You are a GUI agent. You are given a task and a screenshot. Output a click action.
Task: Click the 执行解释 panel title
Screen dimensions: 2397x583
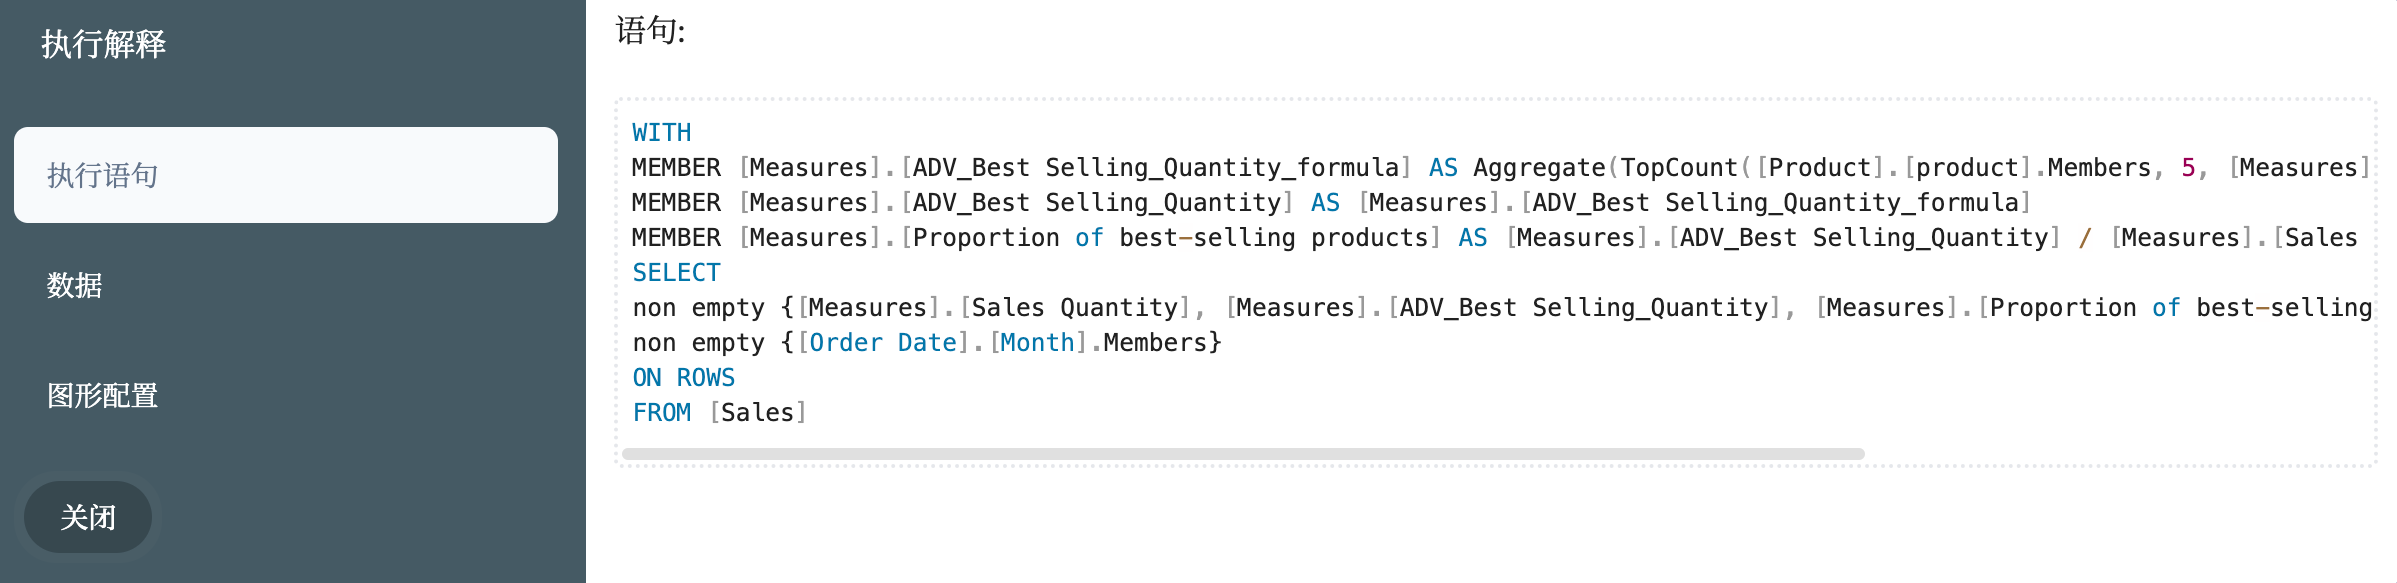coord(103,44)
